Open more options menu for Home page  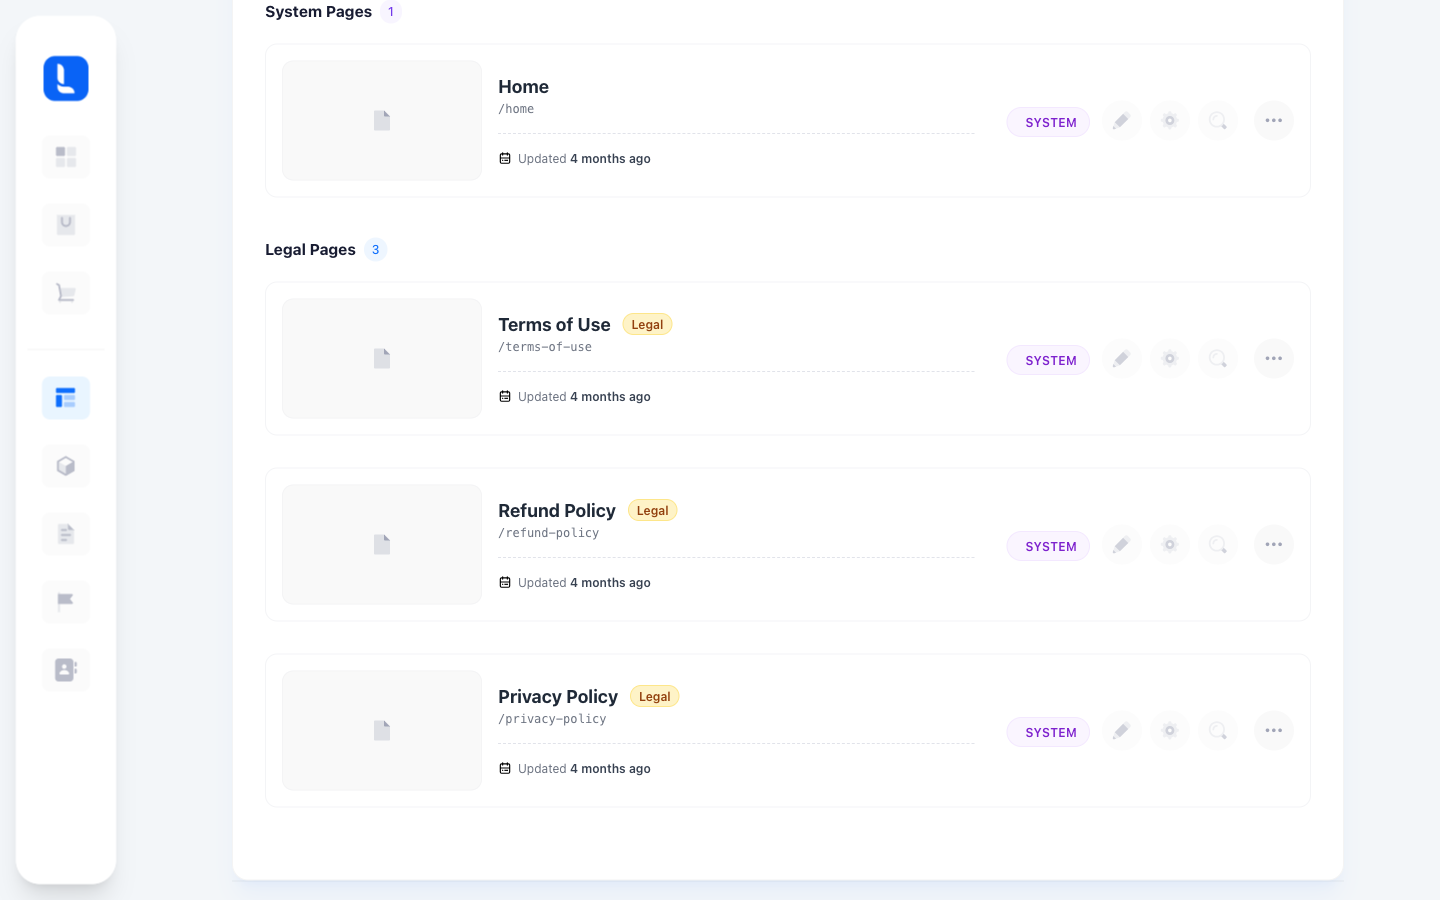pos(1274,121)
